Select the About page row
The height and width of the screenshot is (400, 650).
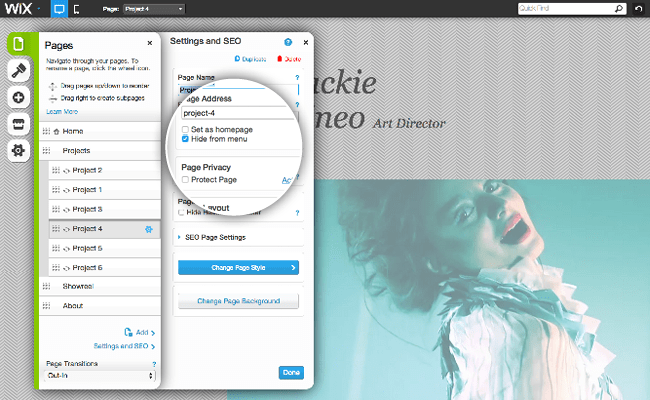click(100, 306)
